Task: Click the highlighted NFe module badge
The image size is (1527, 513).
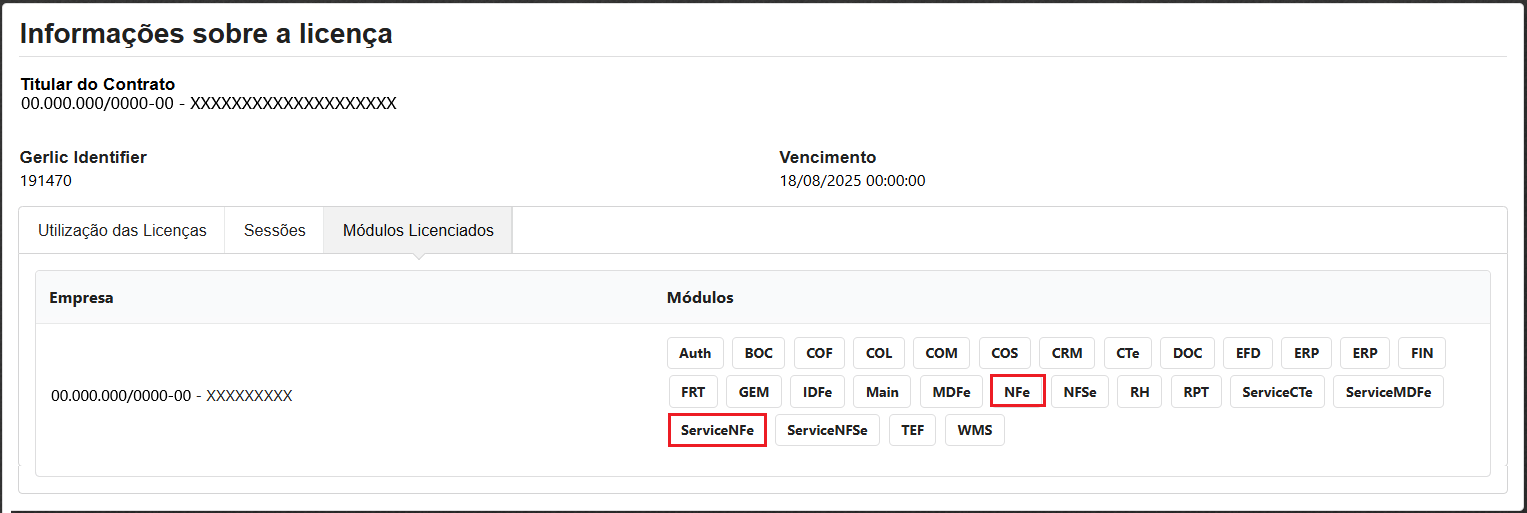Action: (1017, 392)
